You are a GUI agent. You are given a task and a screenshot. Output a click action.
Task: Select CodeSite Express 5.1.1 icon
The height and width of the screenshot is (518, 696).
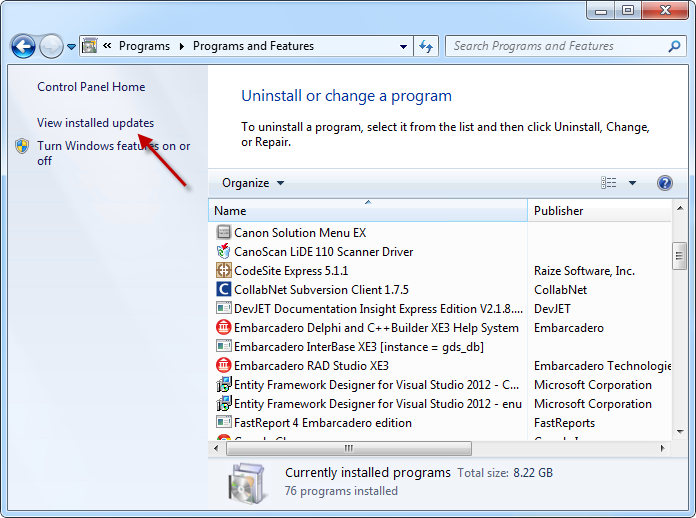point(224,270)
